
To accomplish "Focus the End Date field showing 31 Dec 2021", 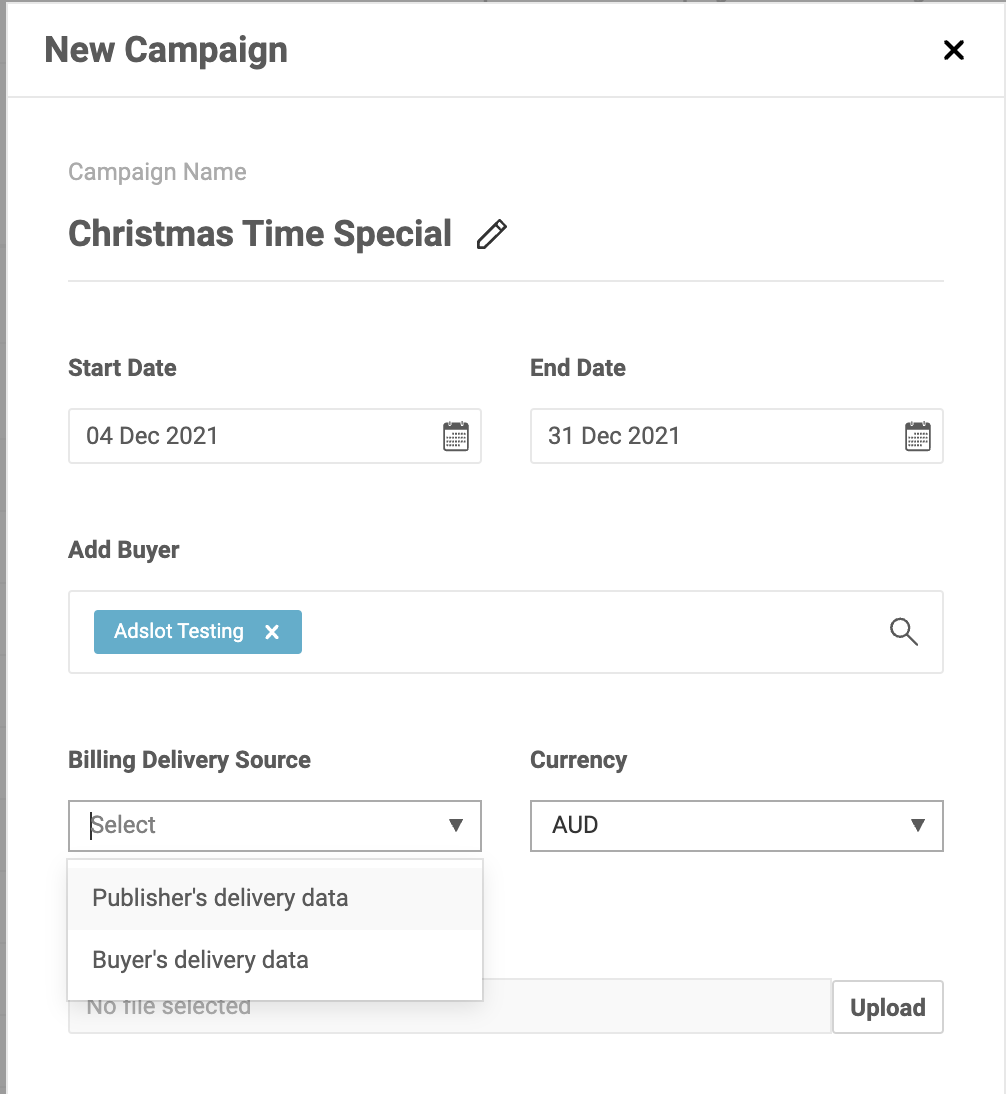I will 737,436.
